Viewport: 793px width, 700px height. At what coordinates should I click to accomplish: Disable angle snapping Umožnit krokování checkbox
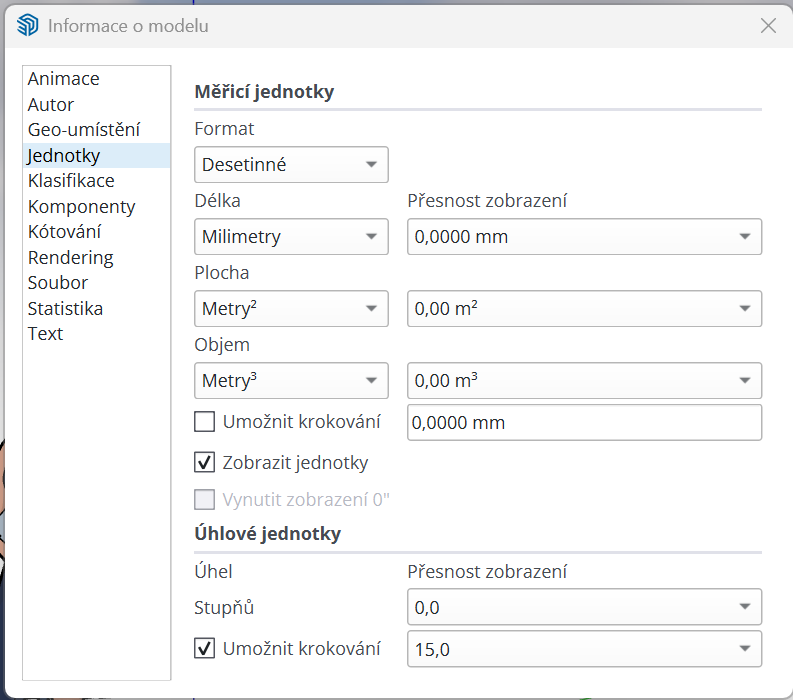[205, 649]
